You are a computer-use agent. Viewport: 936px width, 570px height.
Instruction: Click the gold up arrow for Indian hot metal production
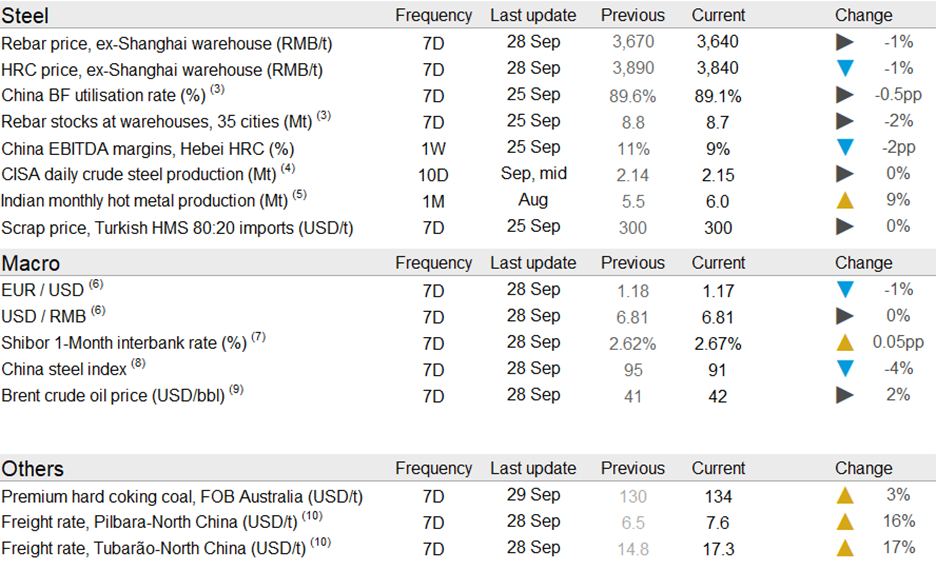pos(845,200)
